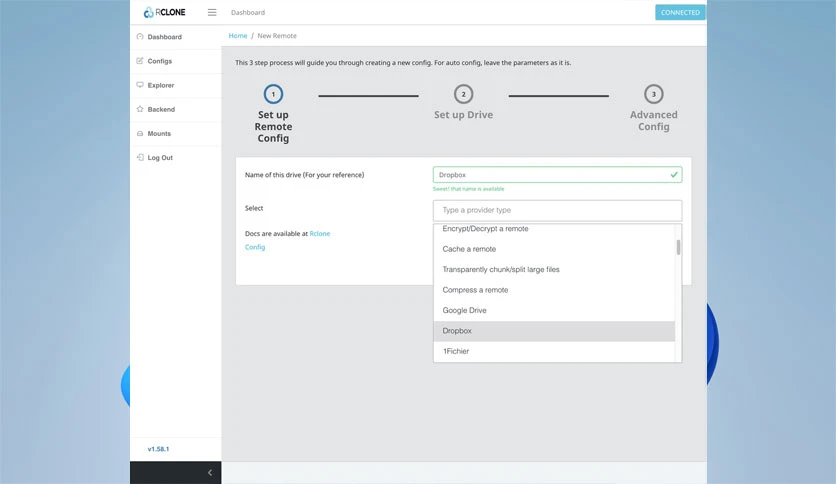Collapse sidebar with the chevron arrow
Screen dimensions: 836x484
(210, 472)
